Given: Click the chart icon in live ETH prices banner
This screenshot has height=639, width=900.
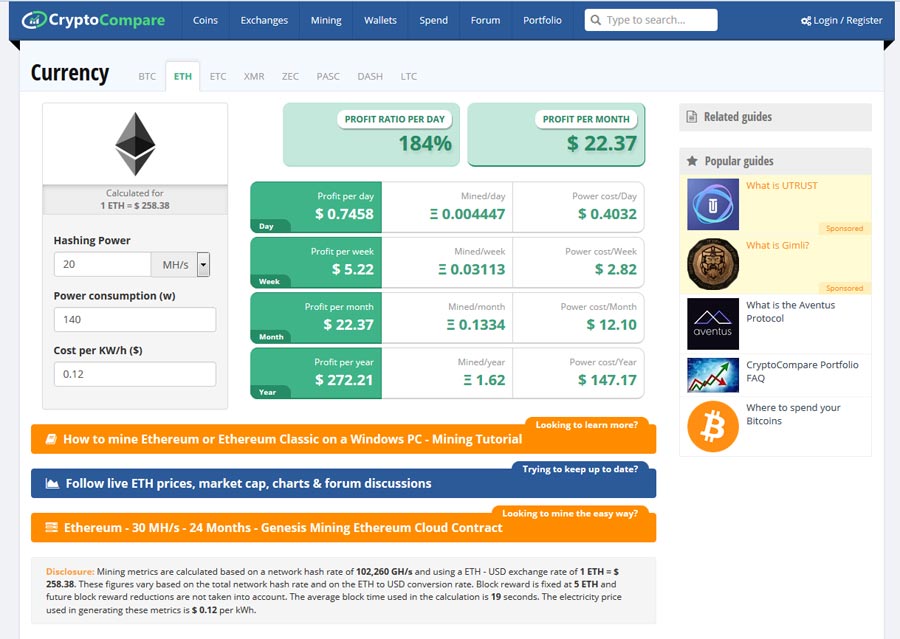Looking at the screenshot, I should [x=52, y=483].
